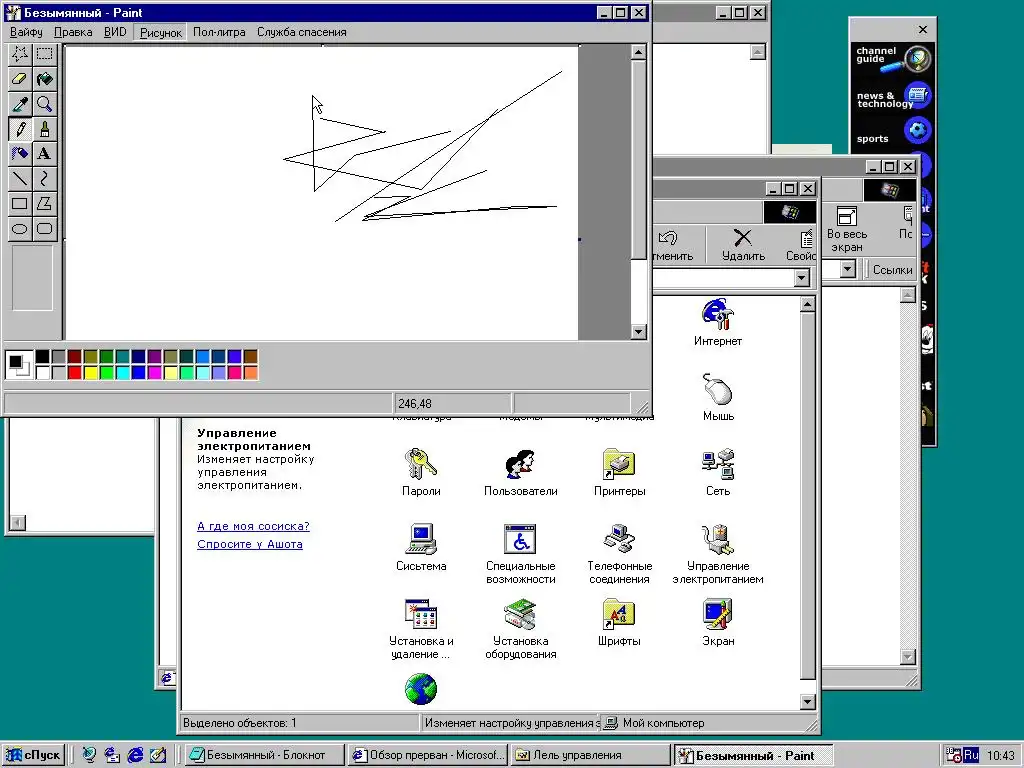Open the Специальные возможности icon
Screen dimensions: 1024x768
tap(520, 554)
